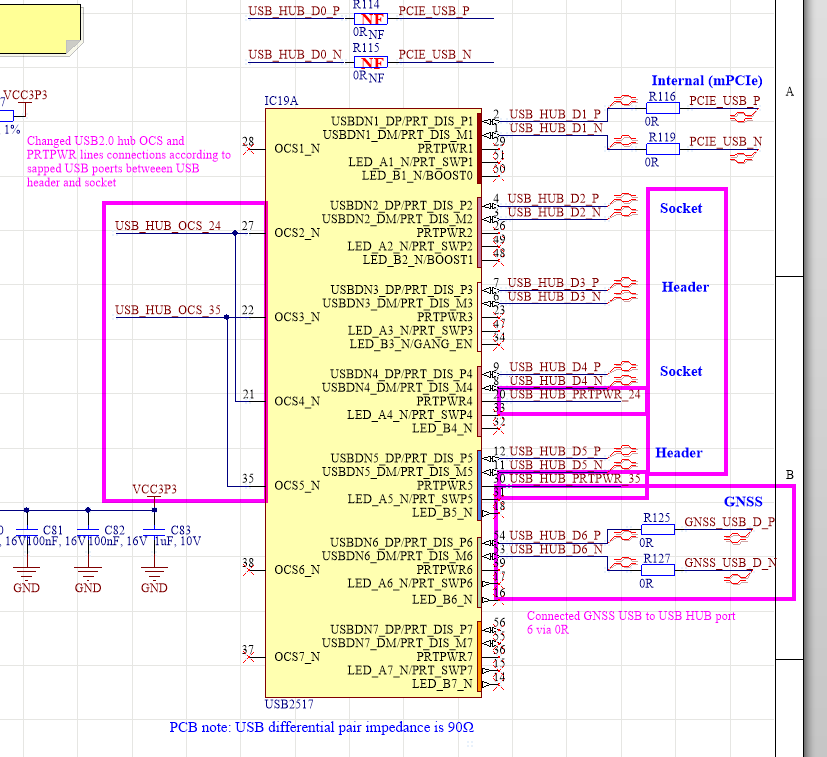Select the GND symbol below C83
827x757 pixels.
click(x=154, y=579)
